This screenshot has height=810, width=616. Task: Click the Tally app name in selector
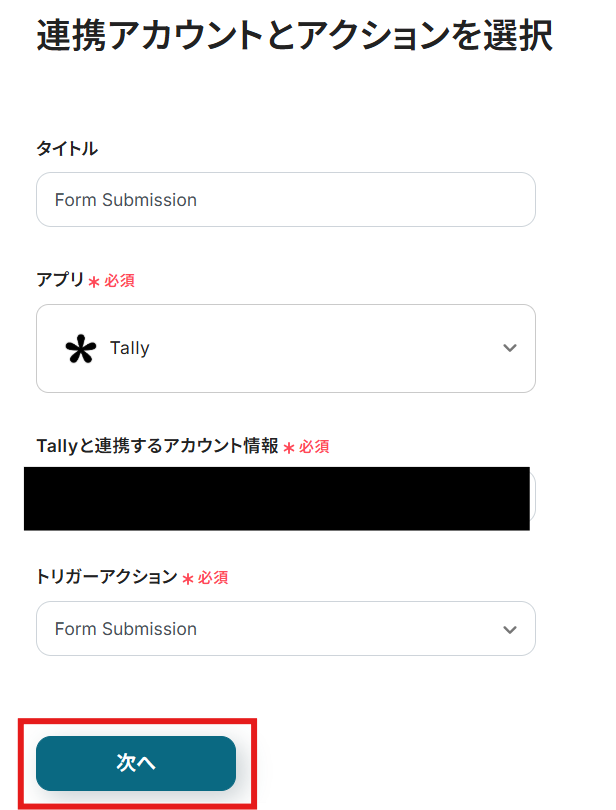[130, 348]
